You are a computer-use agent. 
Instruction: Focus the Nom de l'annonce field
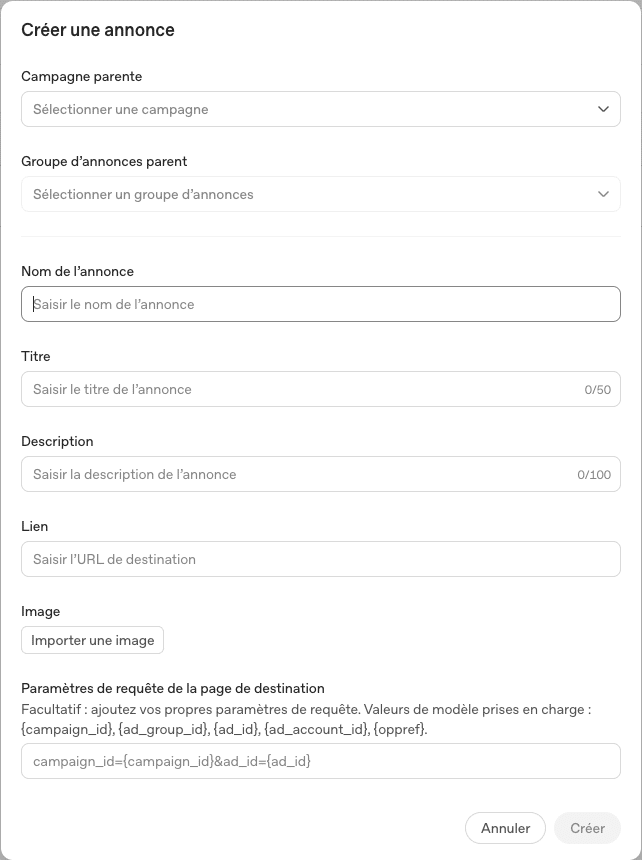pos(321,304)
